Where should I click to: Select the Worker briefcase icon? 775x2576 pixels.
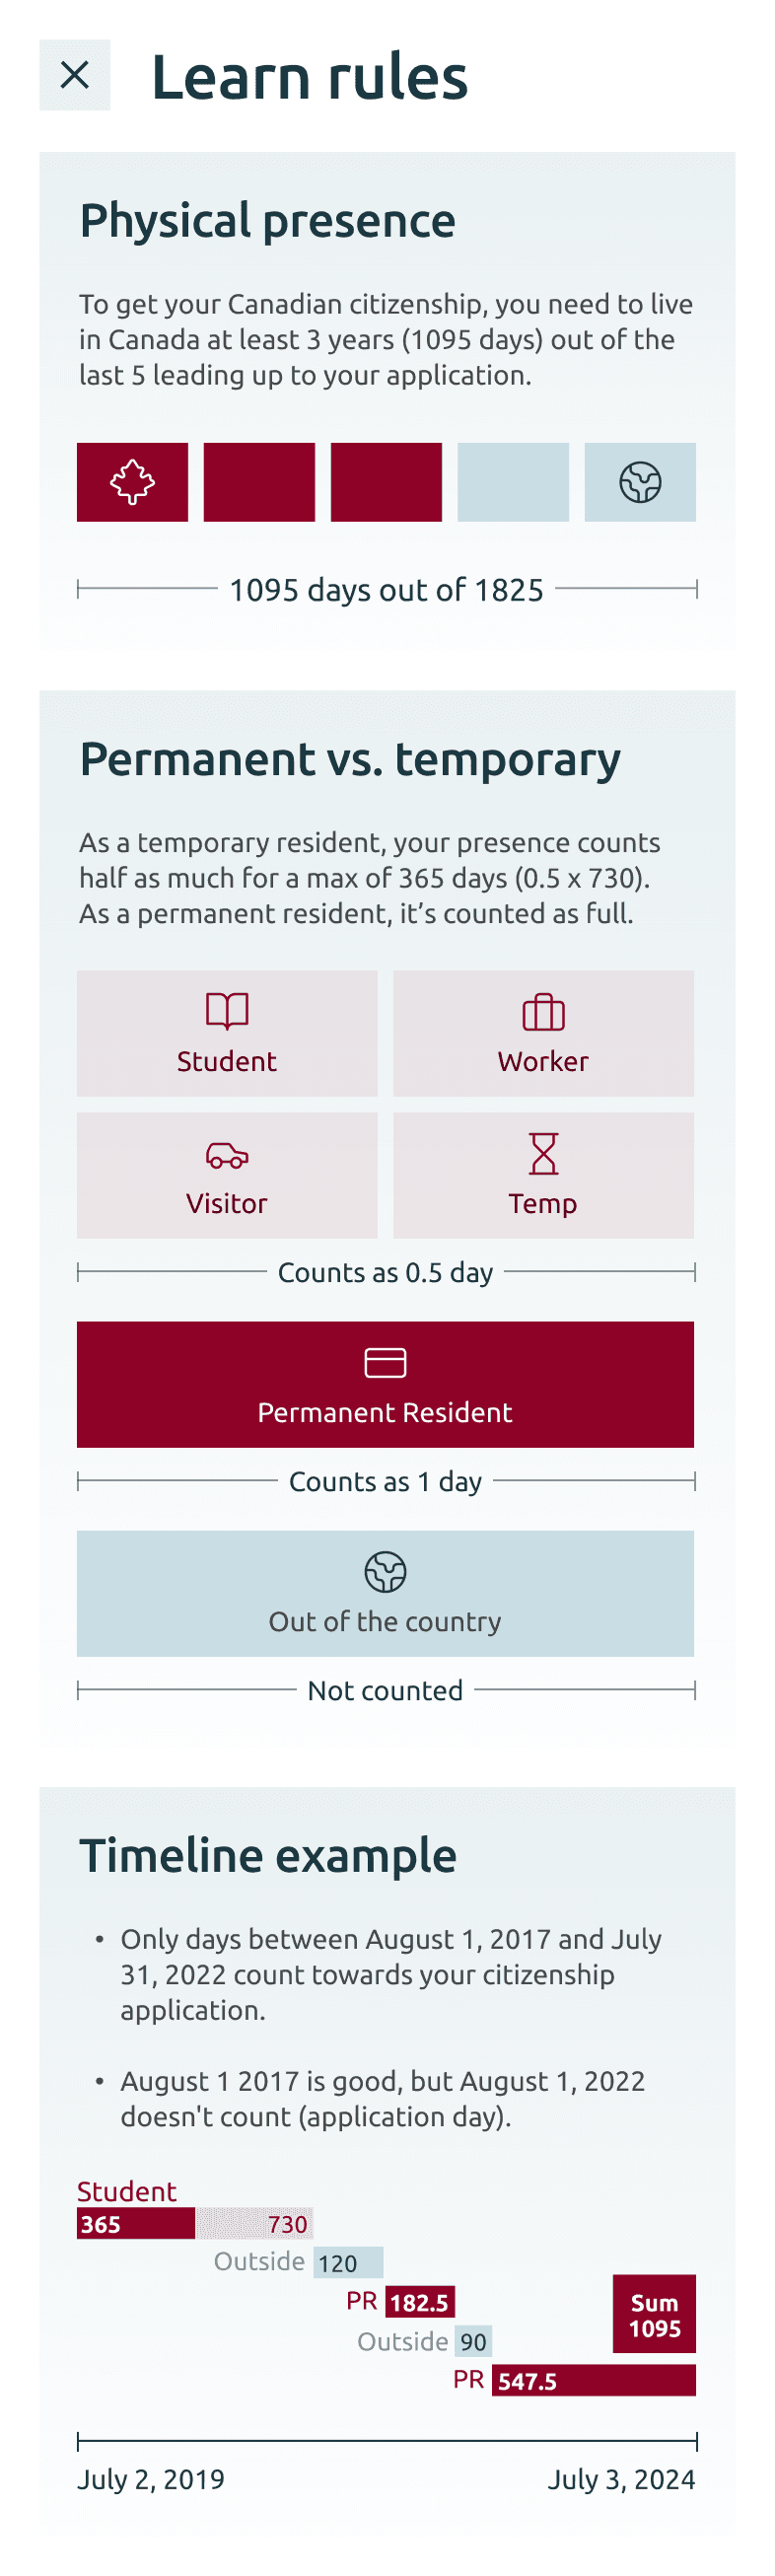point(543,1011)
